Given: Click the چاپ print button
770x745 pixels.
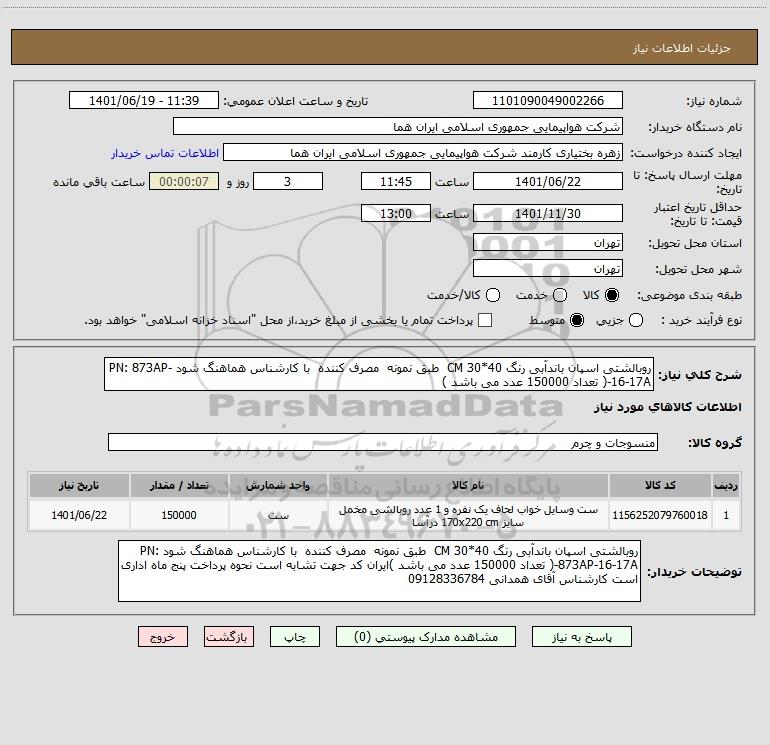Looking at the screenshot, I should click(295, 637).
